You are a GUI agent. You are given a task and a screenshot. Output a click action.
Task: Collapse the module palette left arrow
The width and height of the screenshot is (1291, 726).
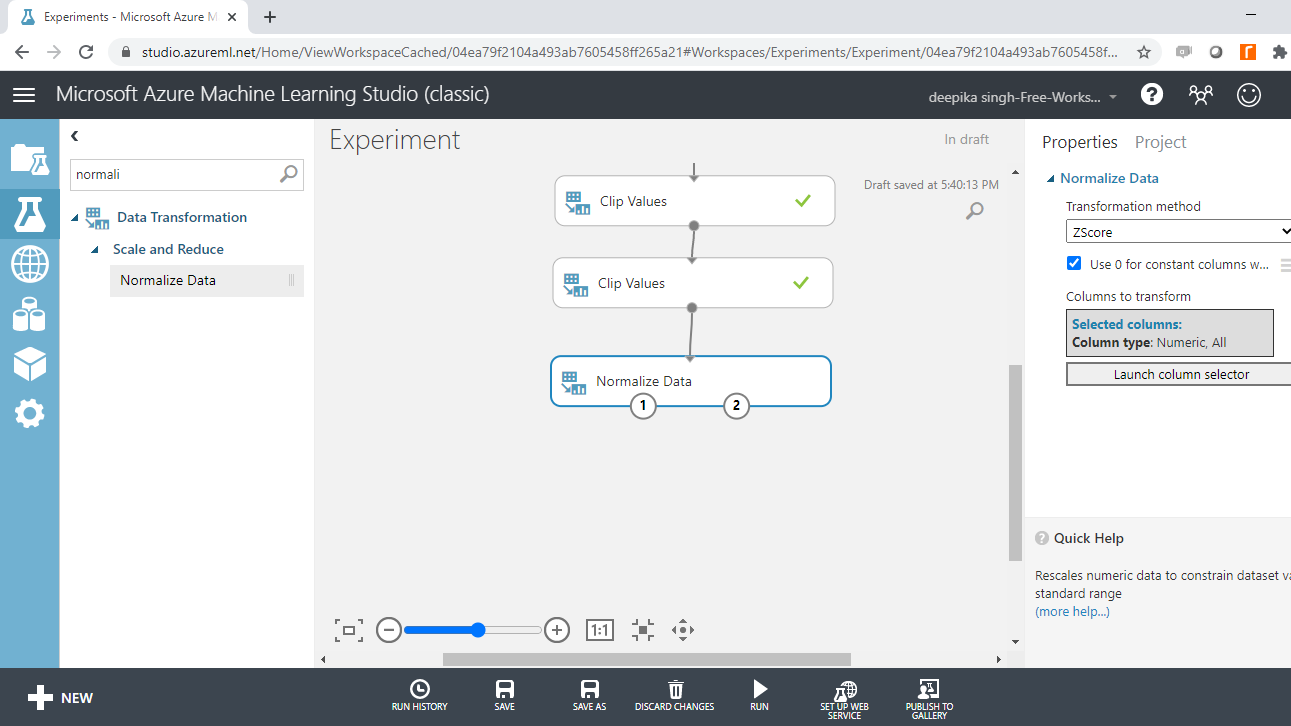point(74,136)
